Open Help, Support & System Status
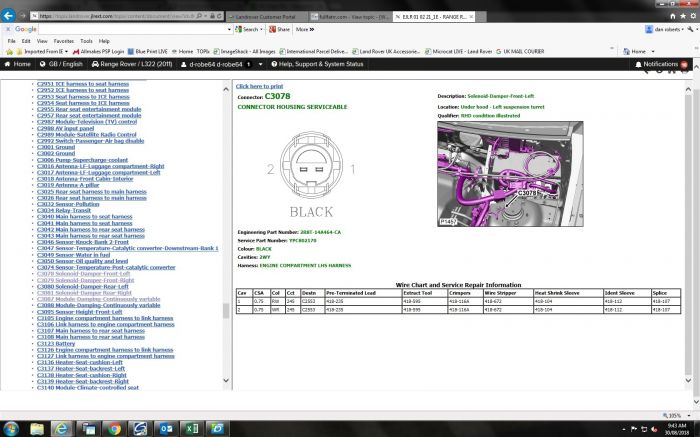Image resolution: width=700 pixels, height=437 pixels. pos(317,64)
